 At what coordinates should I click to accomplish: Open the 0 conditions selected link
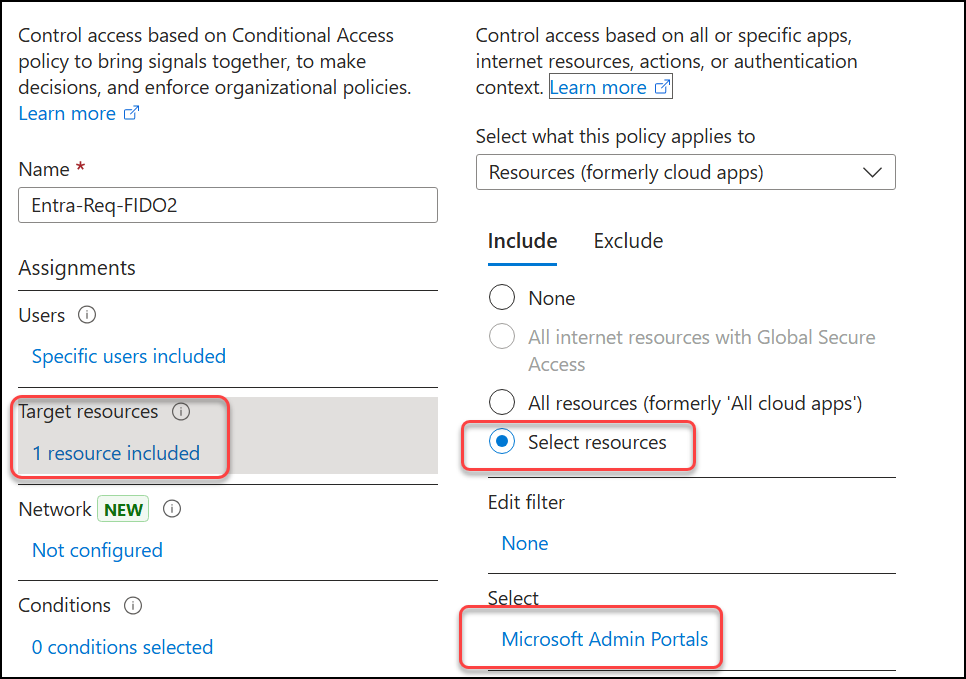coord(123,648)
